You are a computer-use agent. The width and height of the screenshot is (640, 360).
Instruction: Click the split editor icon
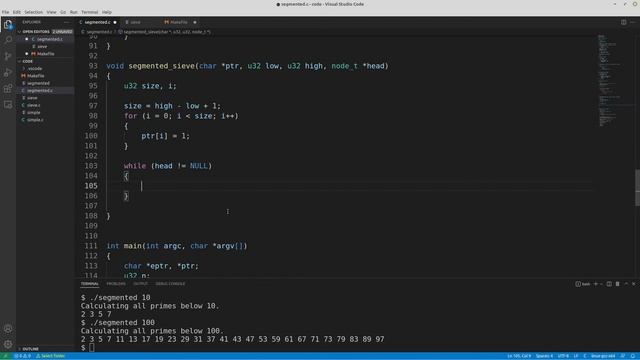624,22
